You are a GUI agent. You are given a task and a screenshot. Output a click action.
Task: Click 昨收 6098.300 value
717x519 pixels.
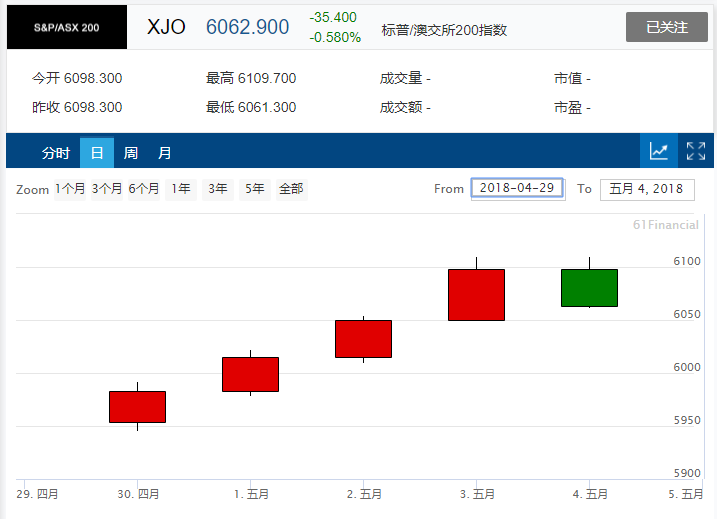(x=77, y=107)
